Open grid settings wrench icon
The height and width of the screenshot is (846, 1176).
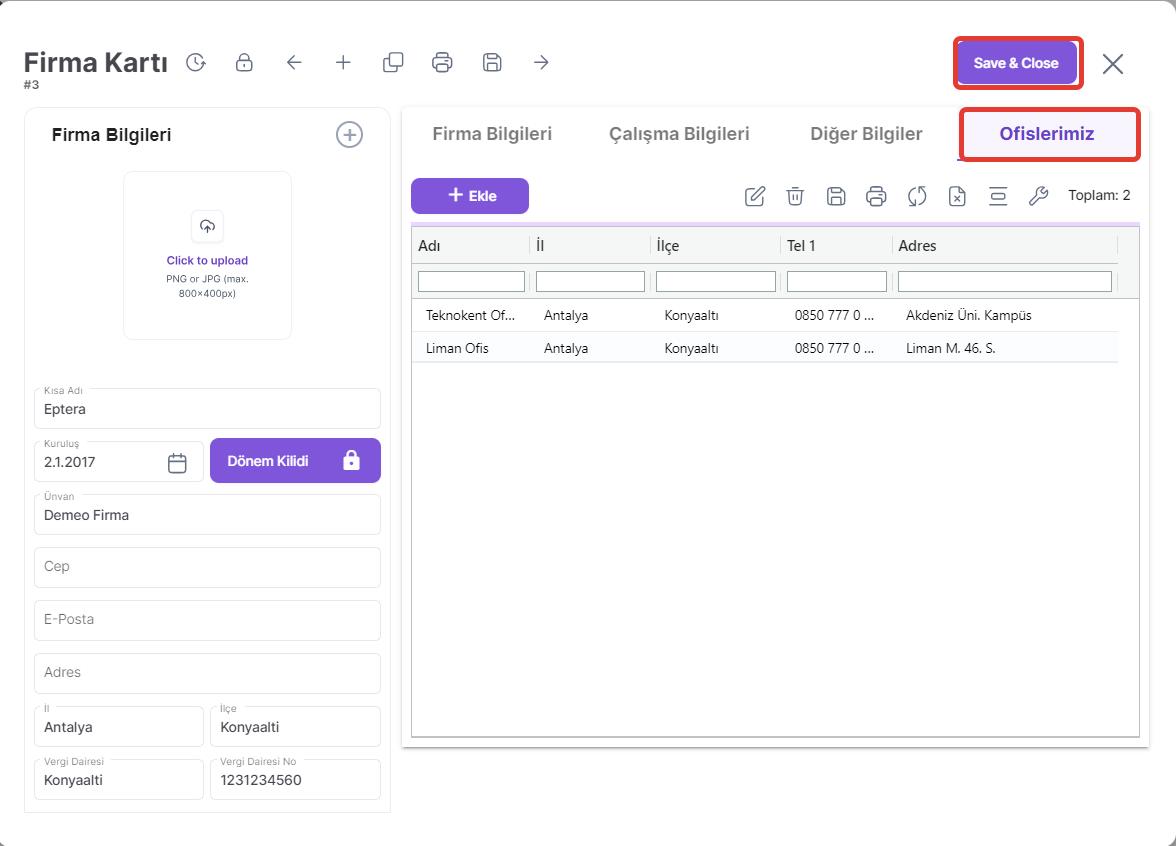1038,196
